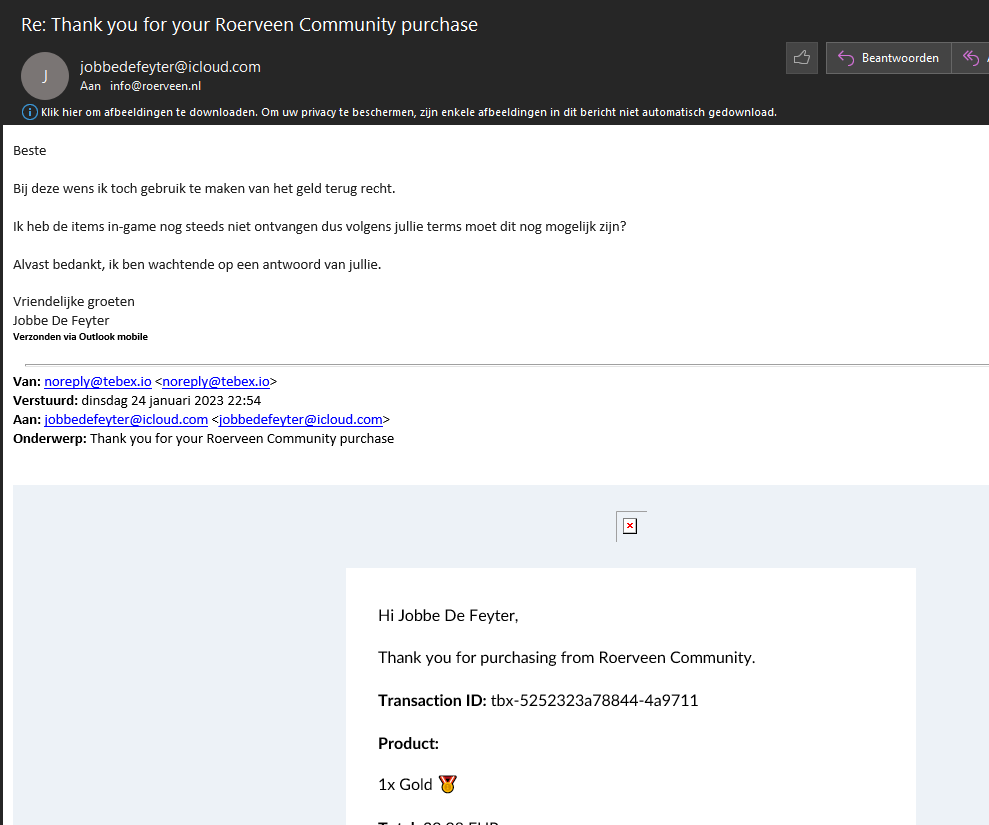Open the bracketed jobbedefeyter@icloud.com link
The width and height of the screenshot is (989, 825).
(301, 419)
